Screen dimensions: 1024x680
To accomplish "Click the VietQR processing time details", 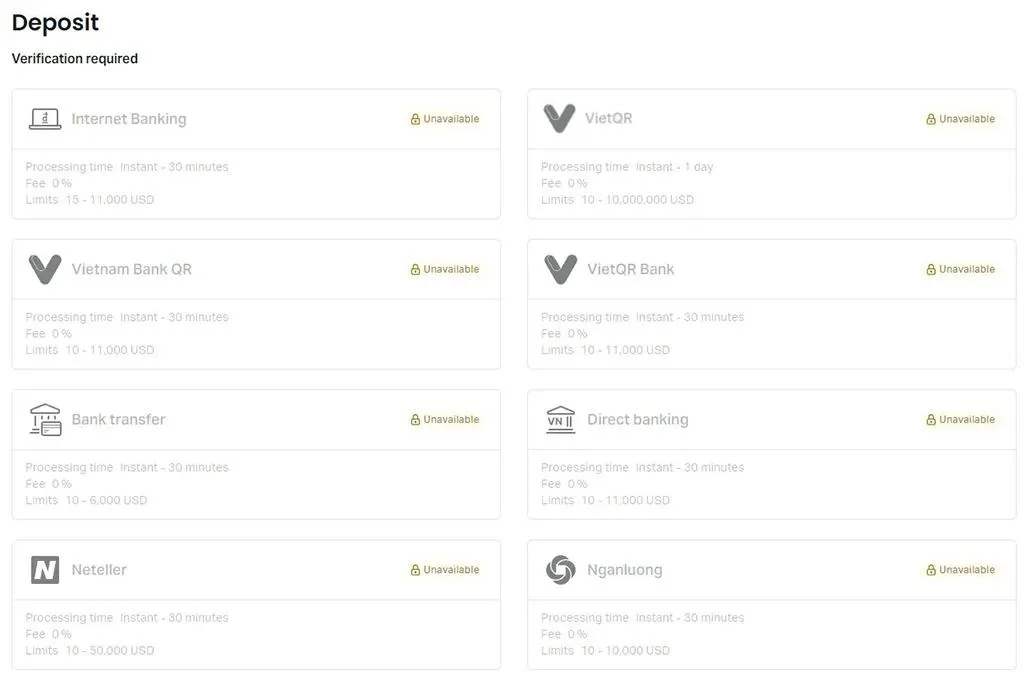I will point(627,167).
